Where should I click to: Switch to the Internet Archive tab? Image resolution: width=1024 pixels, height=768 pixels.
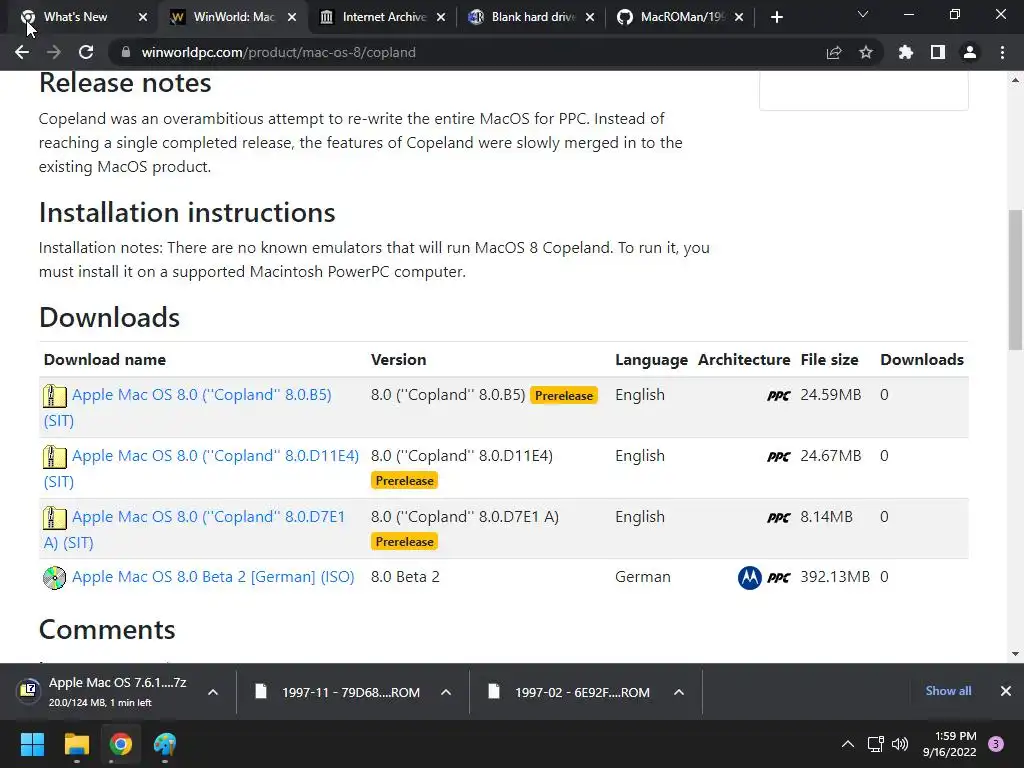tap(383, 17)
